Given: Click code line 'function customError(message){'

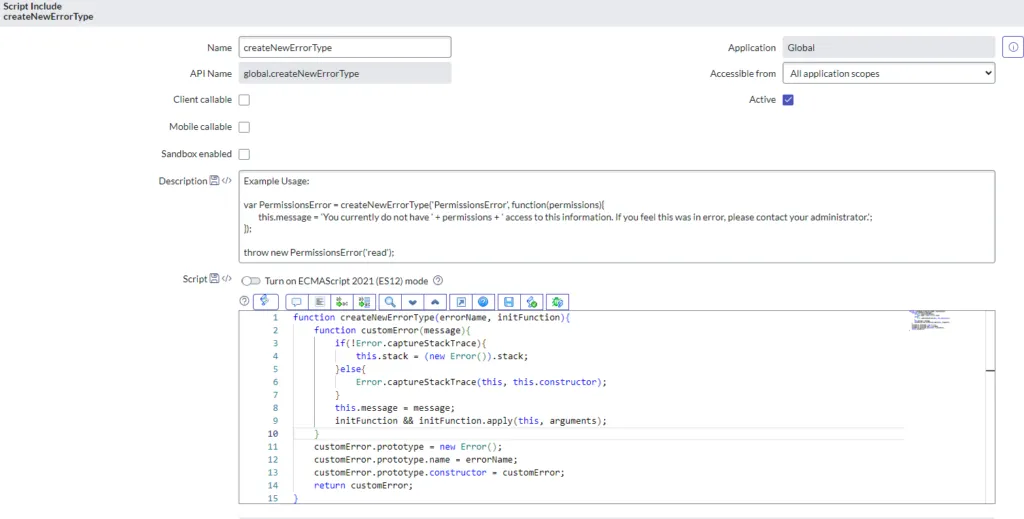Looking at the screenshot, I should pyautogui.click(x=392, y=330).
